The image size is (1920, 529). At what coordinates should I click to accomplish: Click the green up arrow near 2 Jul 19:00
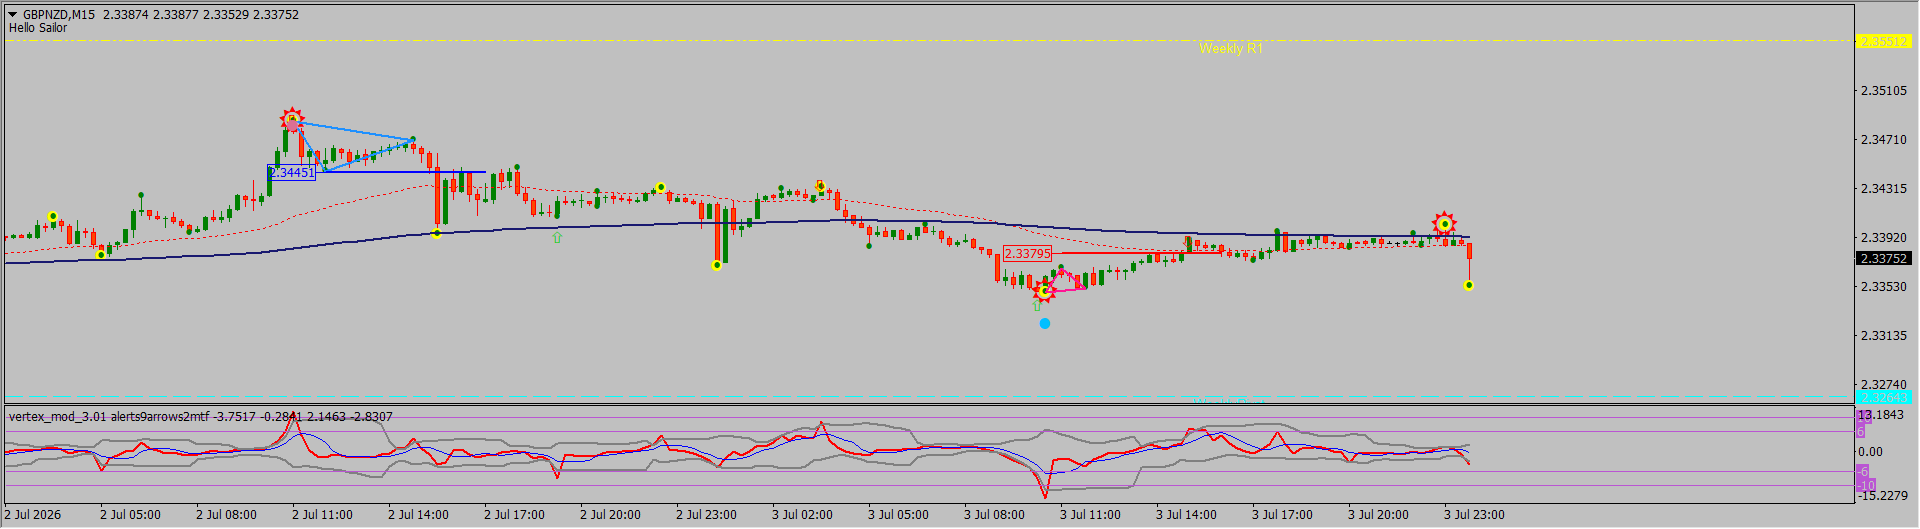pyautogui.click(x=557, y=238)
